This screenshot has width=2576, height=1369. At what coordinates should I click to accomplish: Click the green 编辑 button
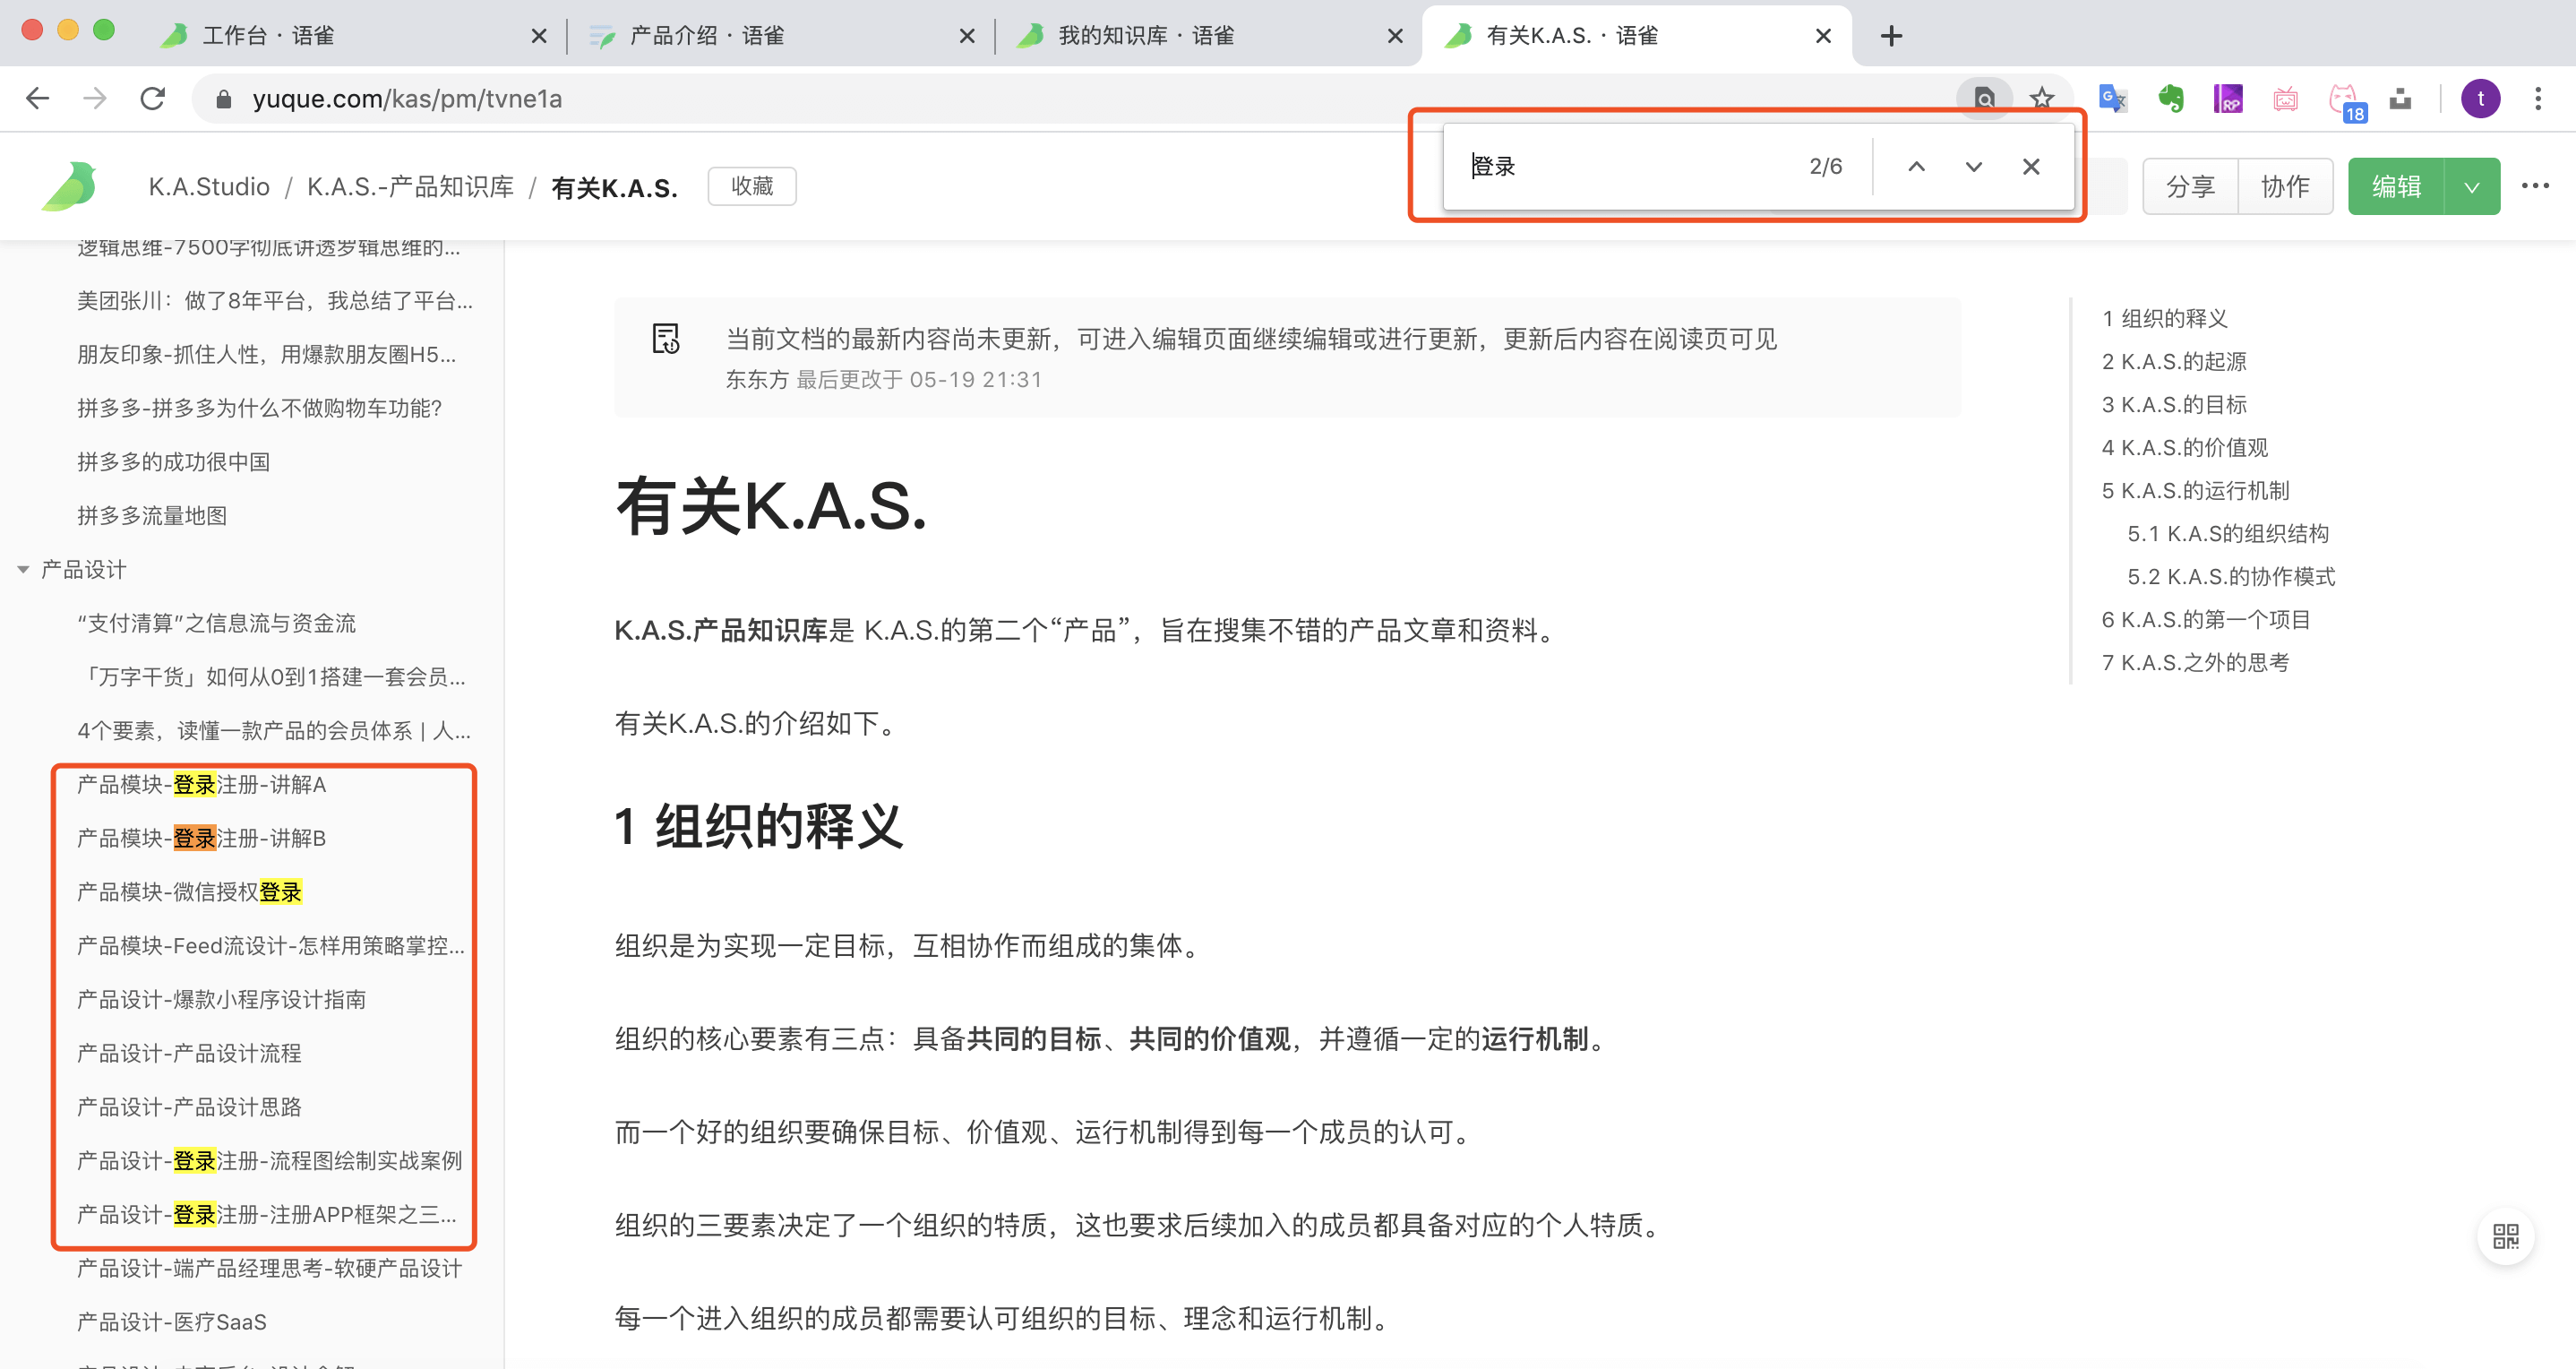pyautogui.click(x=2396, y=186)
